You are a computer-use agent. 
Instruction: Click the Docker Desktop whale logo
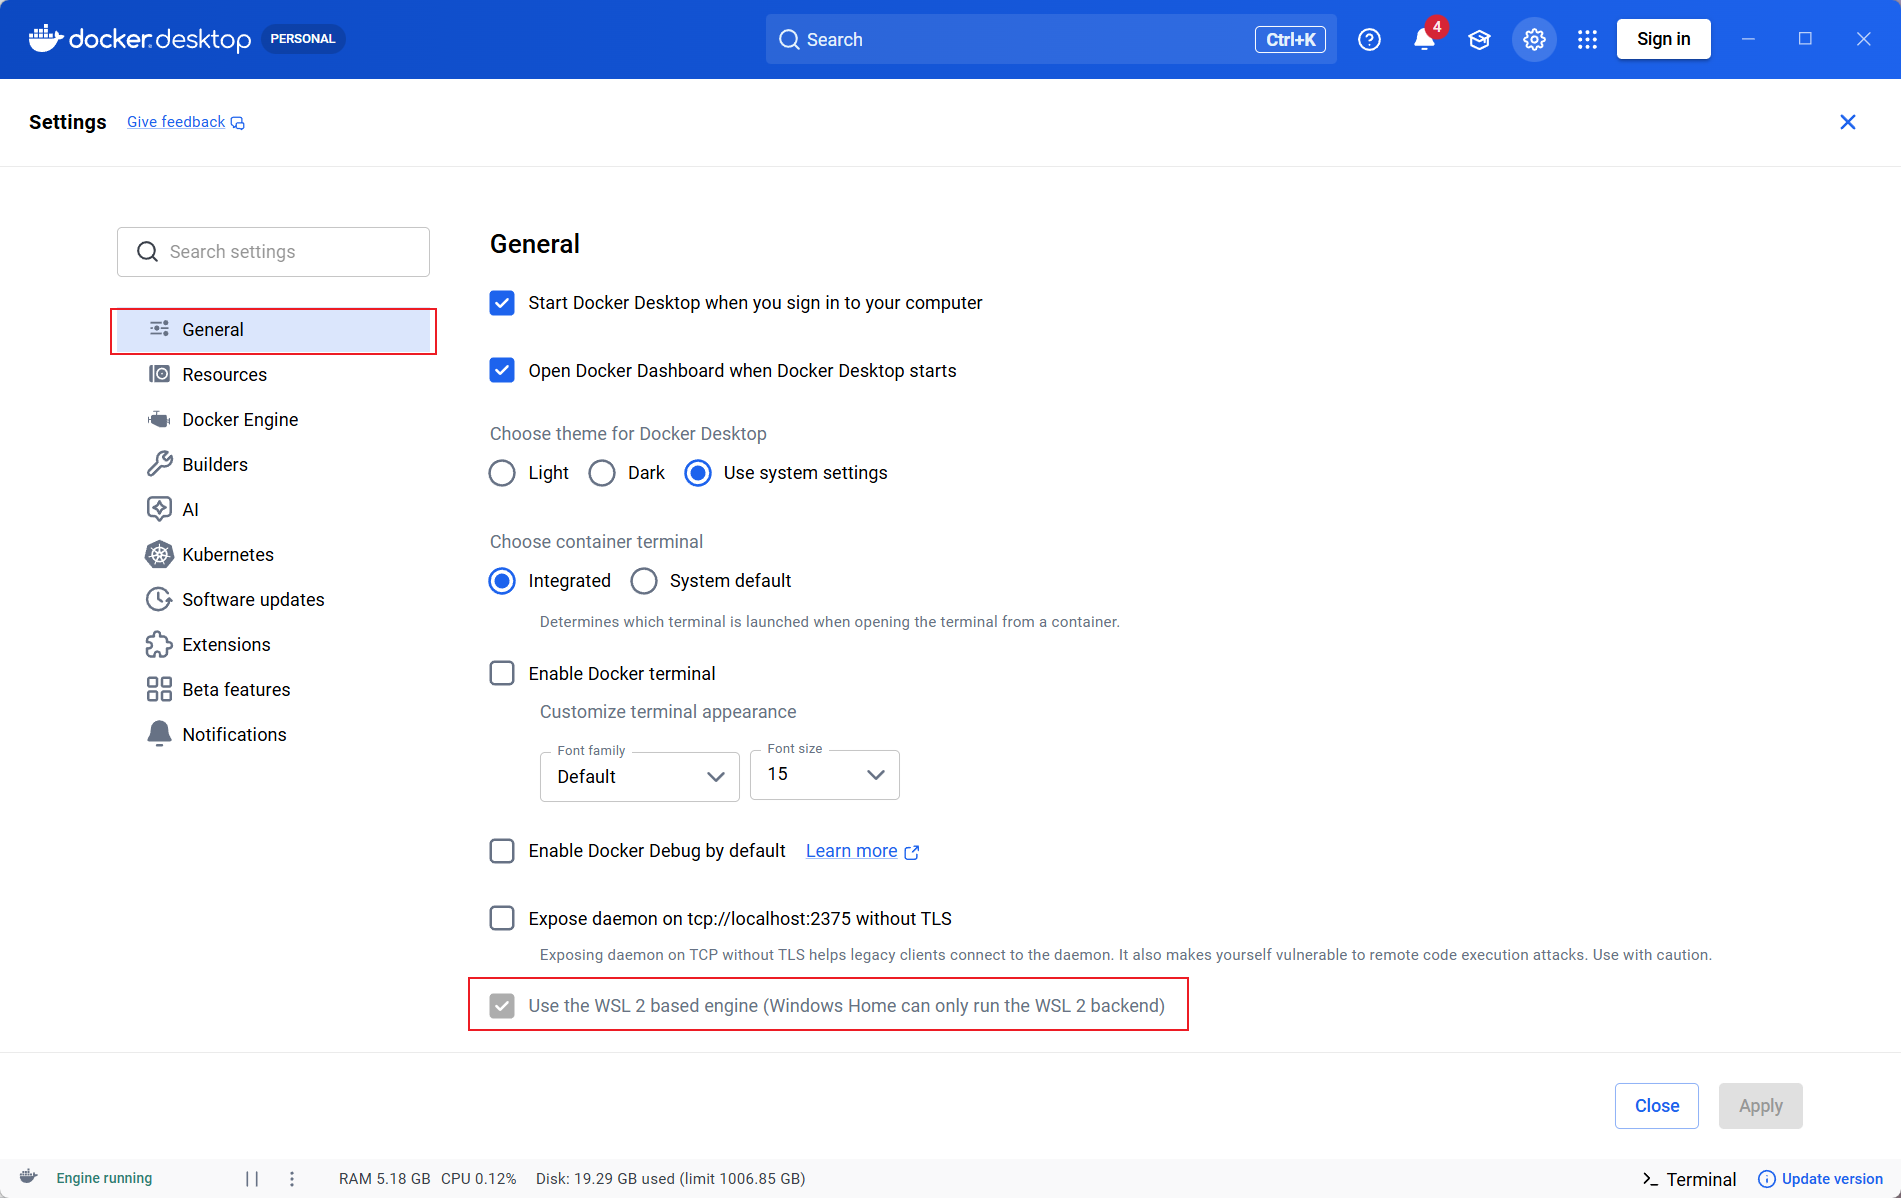pos(45,38)
